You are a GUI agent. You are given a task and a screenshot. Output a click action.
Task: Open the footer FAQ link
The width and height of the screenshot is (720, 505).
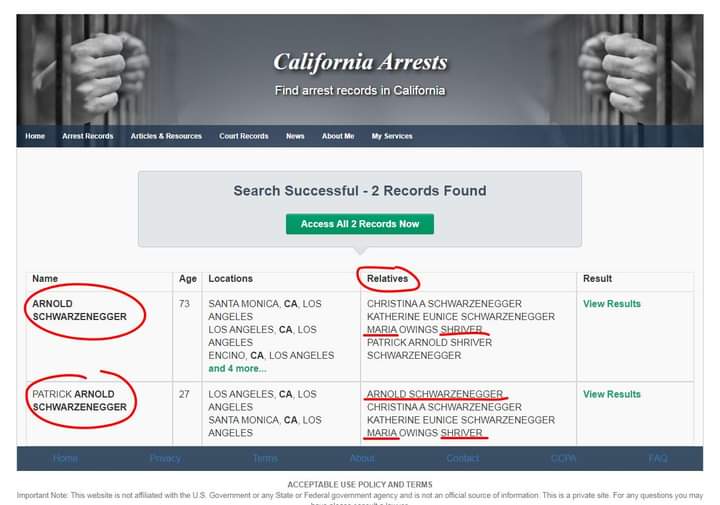point(657,458)
